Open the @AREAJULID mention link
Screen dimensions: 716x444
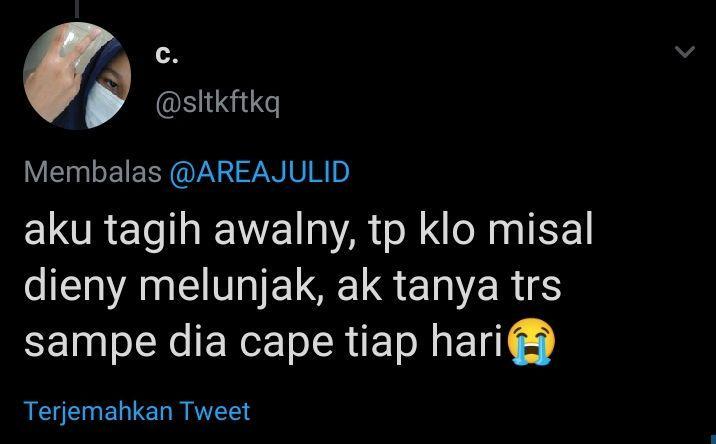point(259,172)
